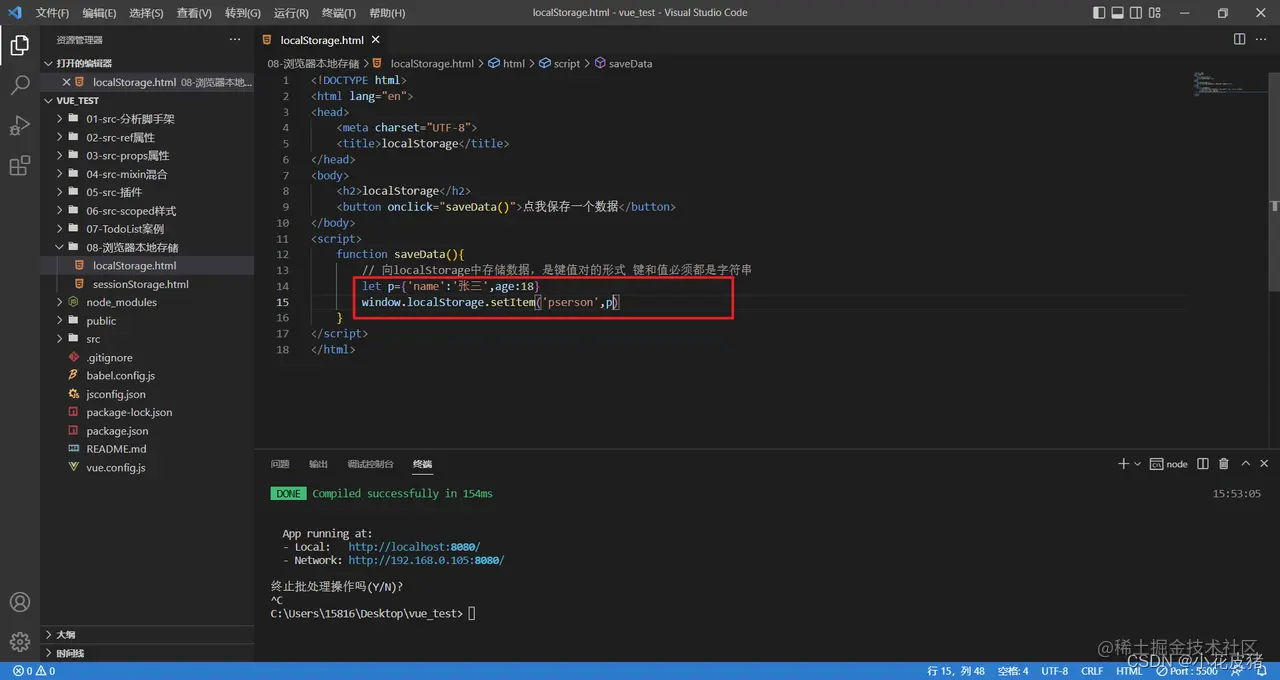Screen dimensions: 1280x680
Task: Toggle the primary side bar
Action: point(1100,13)
